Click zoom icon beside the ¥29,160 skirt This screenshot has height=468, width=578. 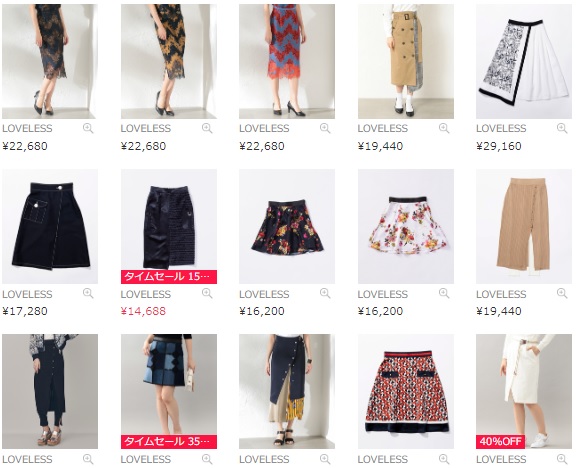[562, 128]
